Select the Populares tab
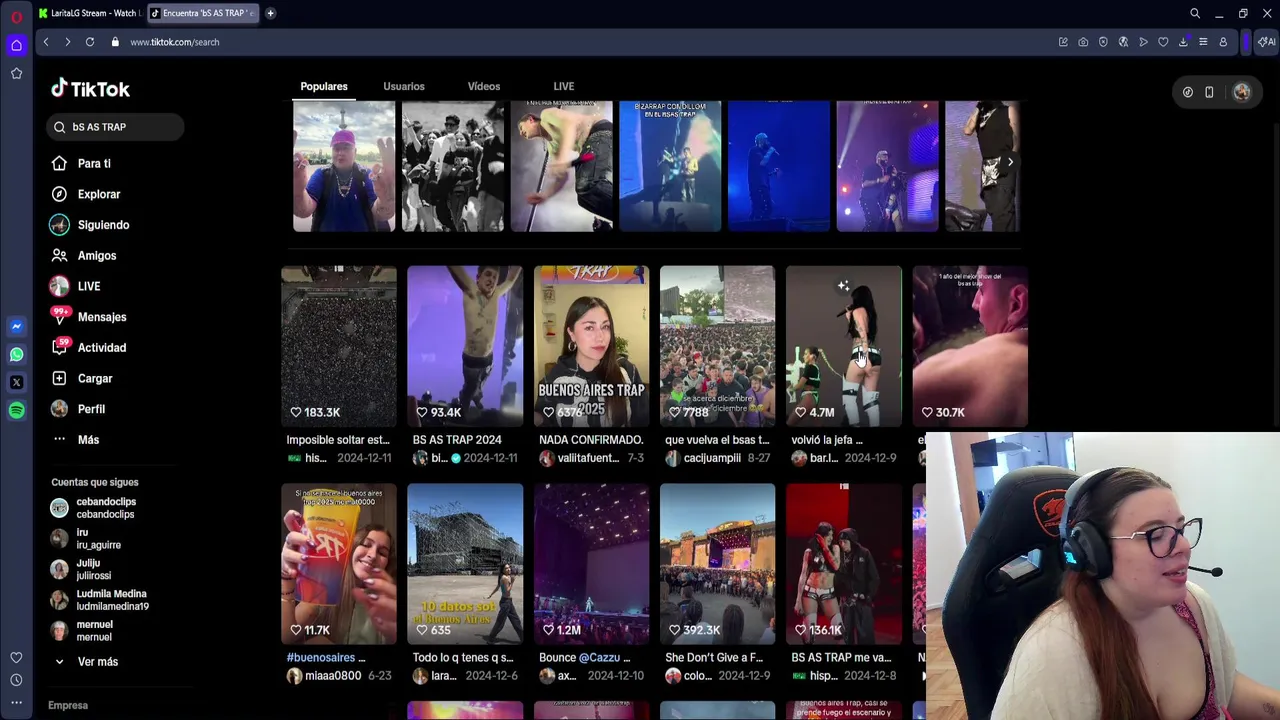The image size is (1280, 720). coord(324,86)
